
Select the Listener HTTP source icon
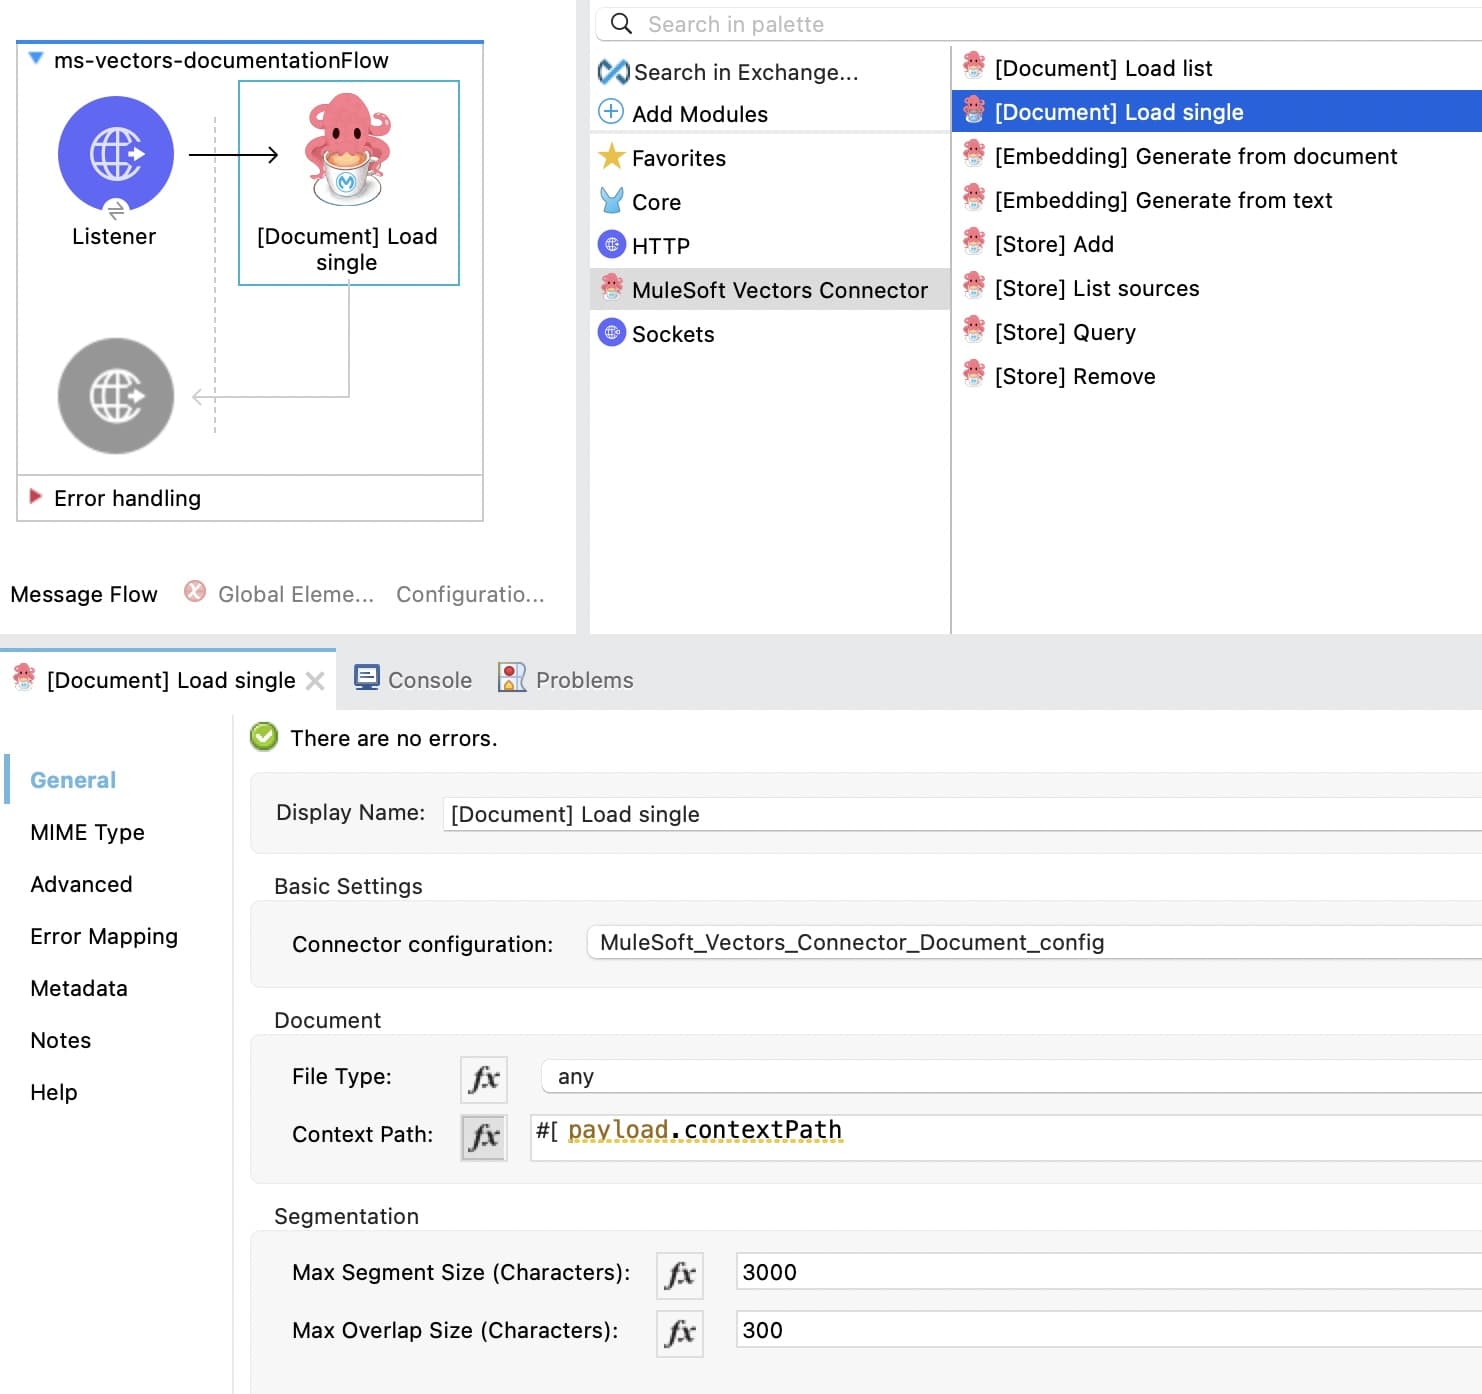116,154
